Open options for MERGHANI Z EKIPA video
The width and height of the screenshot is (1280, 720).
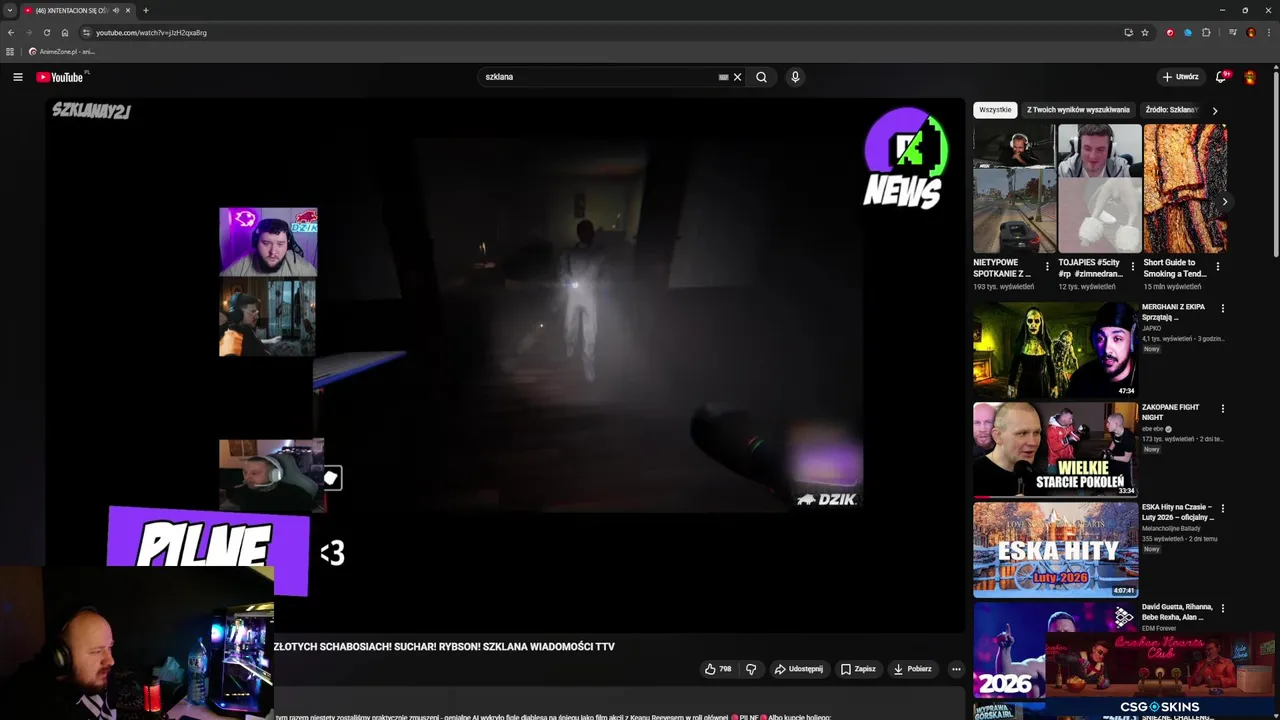point(1222,309)
